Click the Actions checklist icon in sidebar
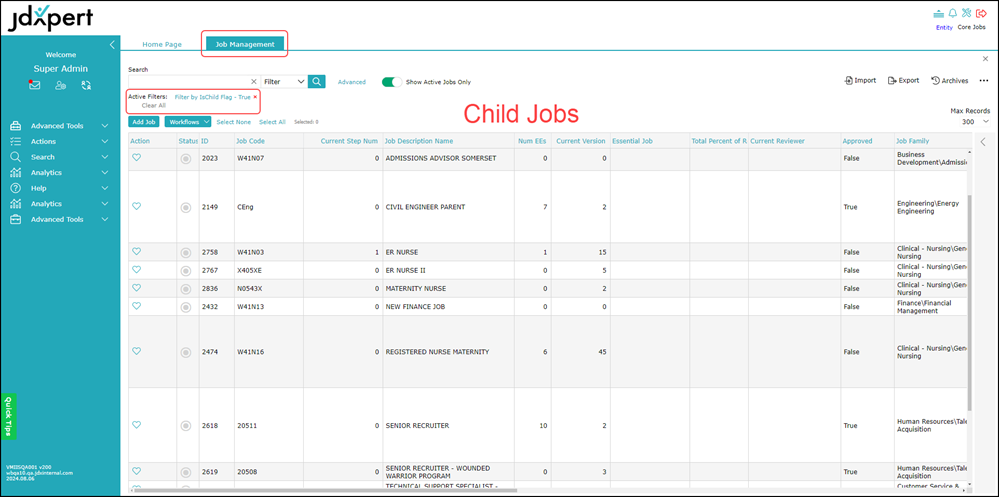This screenshot has height=497, width=999. [16, 141]
